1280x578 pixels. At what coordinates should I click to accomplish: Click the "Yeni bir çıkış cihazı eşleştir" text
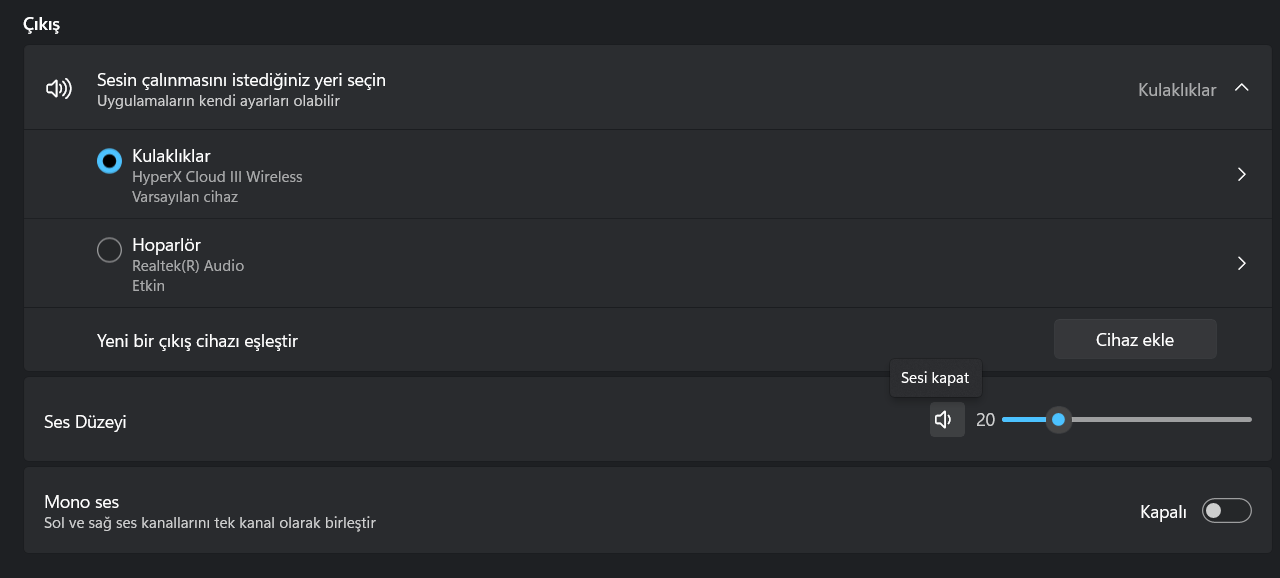tap(197, 341)
